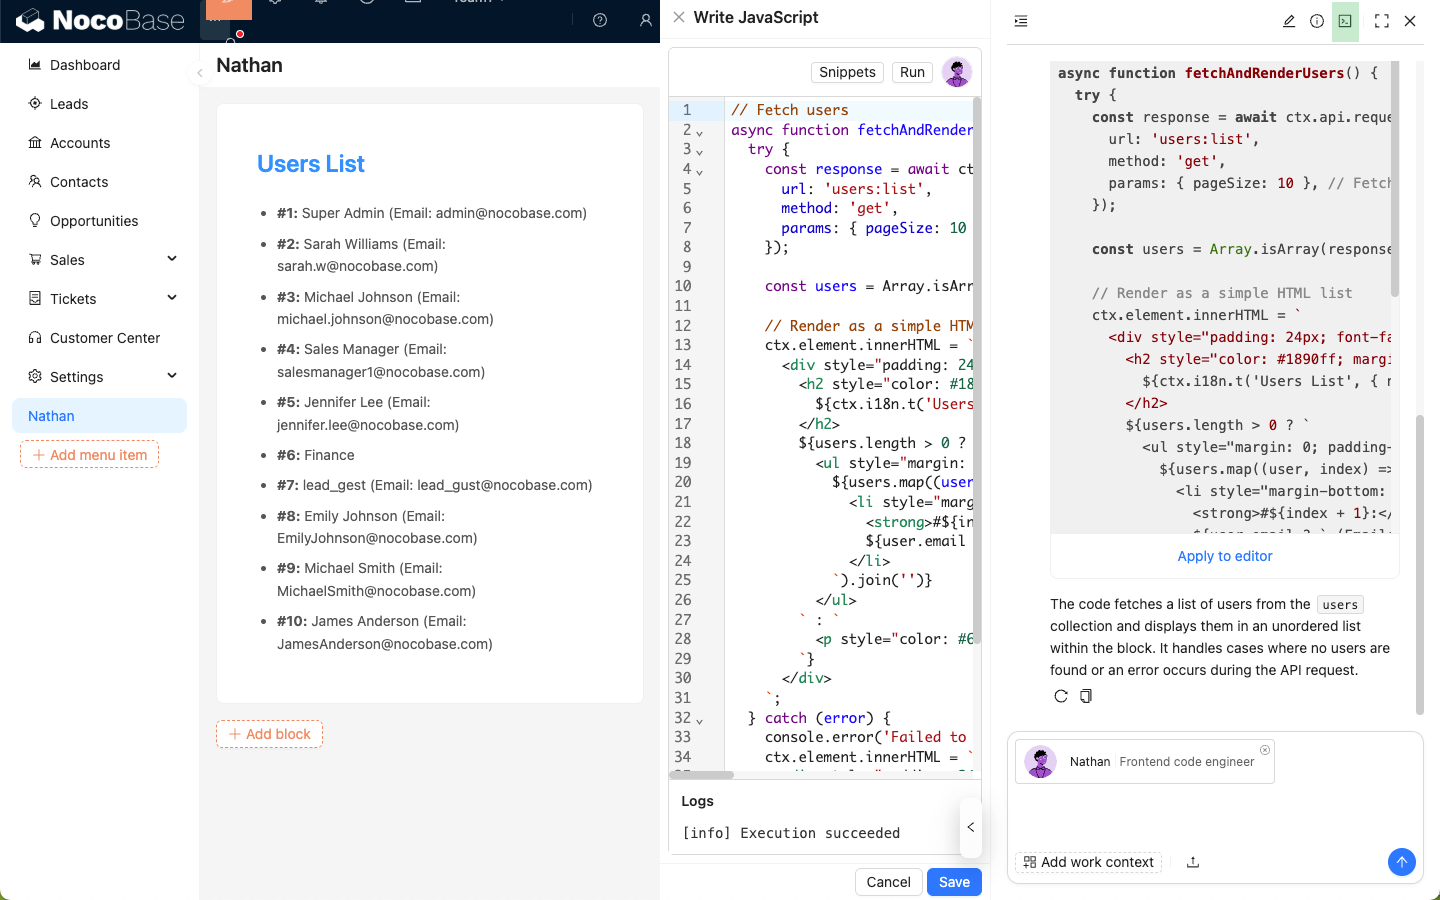Expand the chat panel to fullscreen

coord(1382,21)
